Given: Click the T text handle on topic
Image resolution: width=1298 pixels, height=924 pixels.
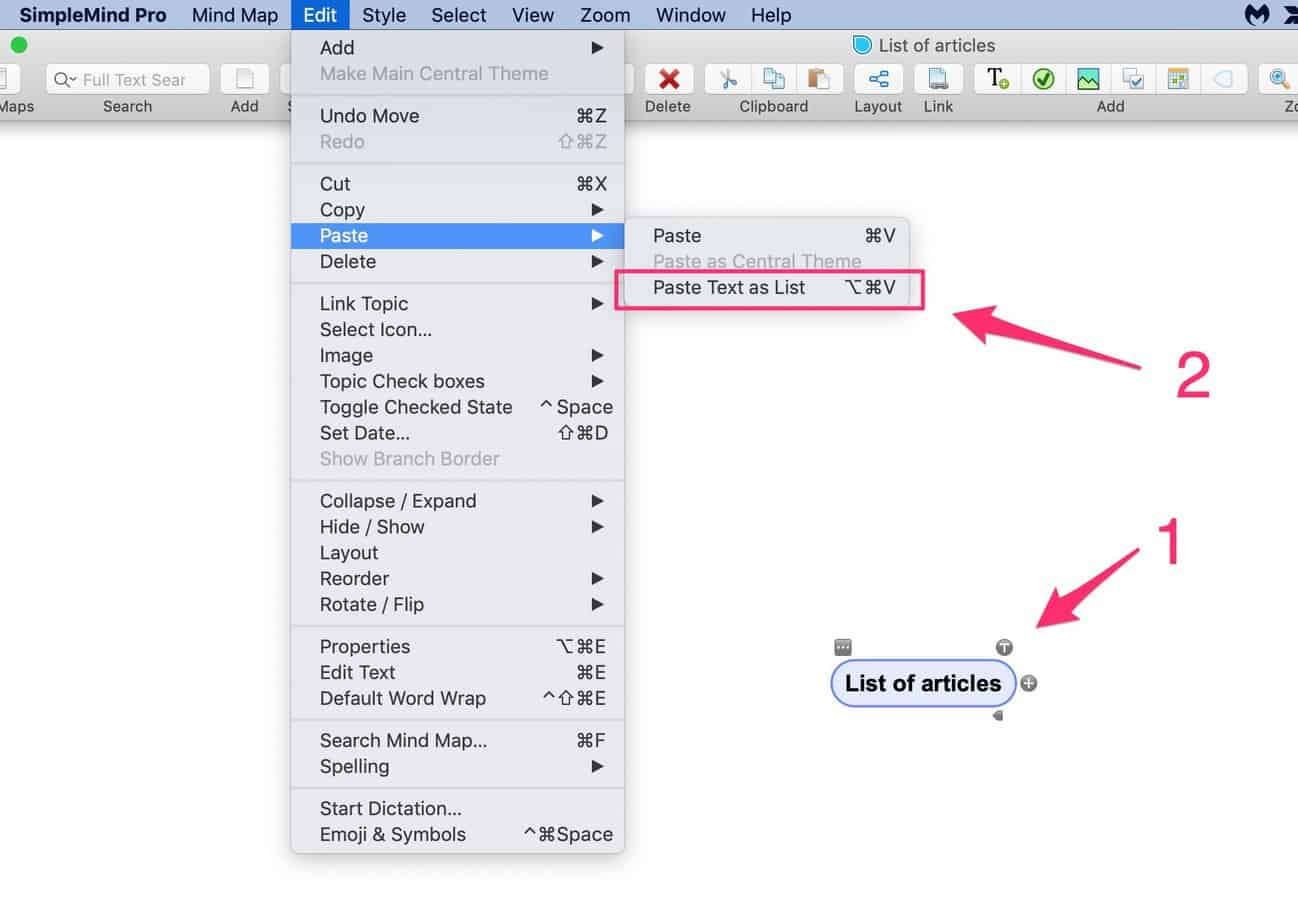Looking at the screenshot, I should point(1004,647).
